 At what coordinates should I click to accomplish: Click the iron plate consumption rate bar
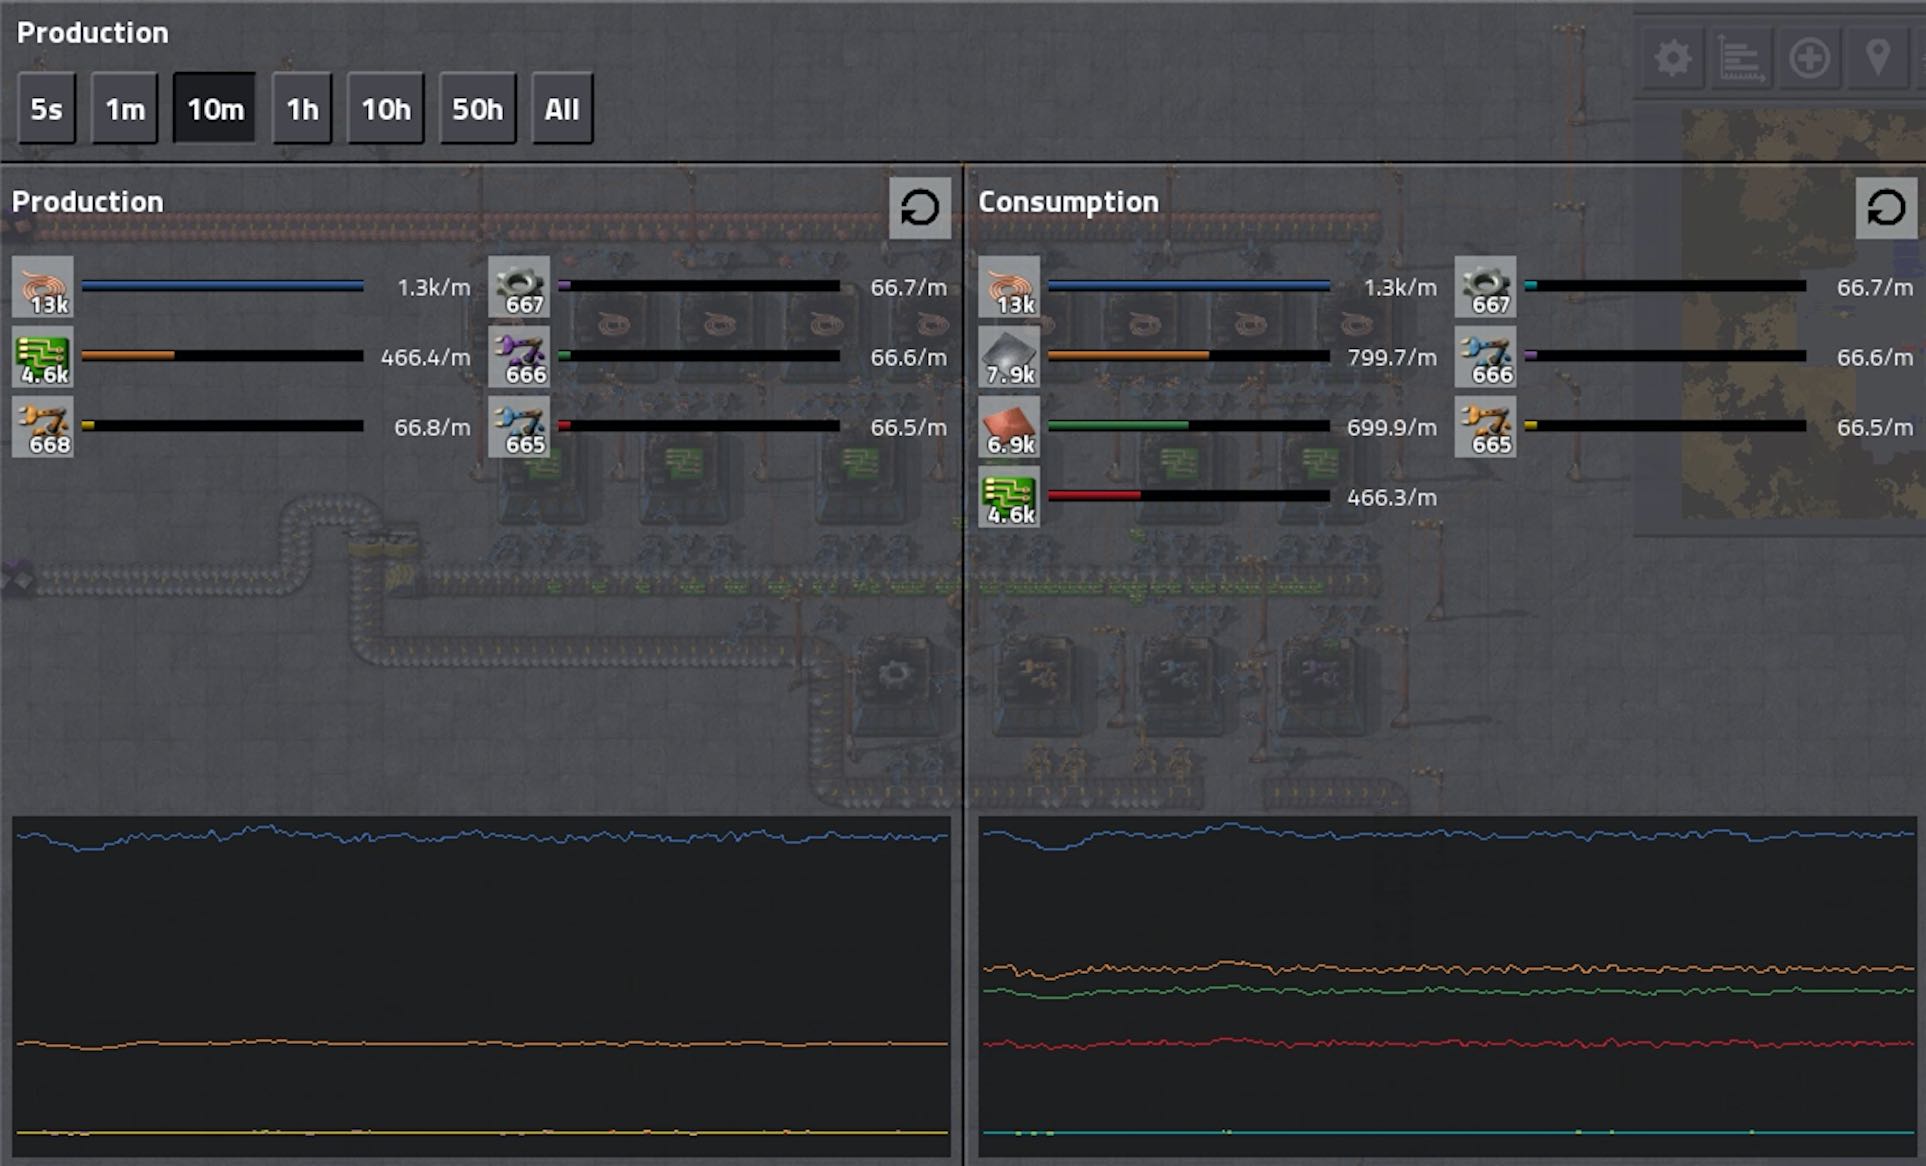point(1189,356)
